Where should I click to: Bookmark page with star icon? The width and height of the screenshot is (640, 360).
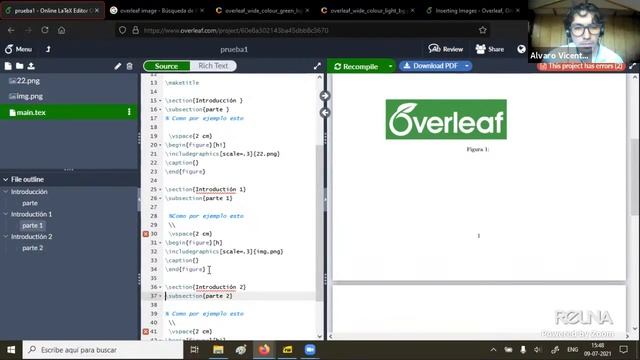pyautogui.click(x=483, y=30)
